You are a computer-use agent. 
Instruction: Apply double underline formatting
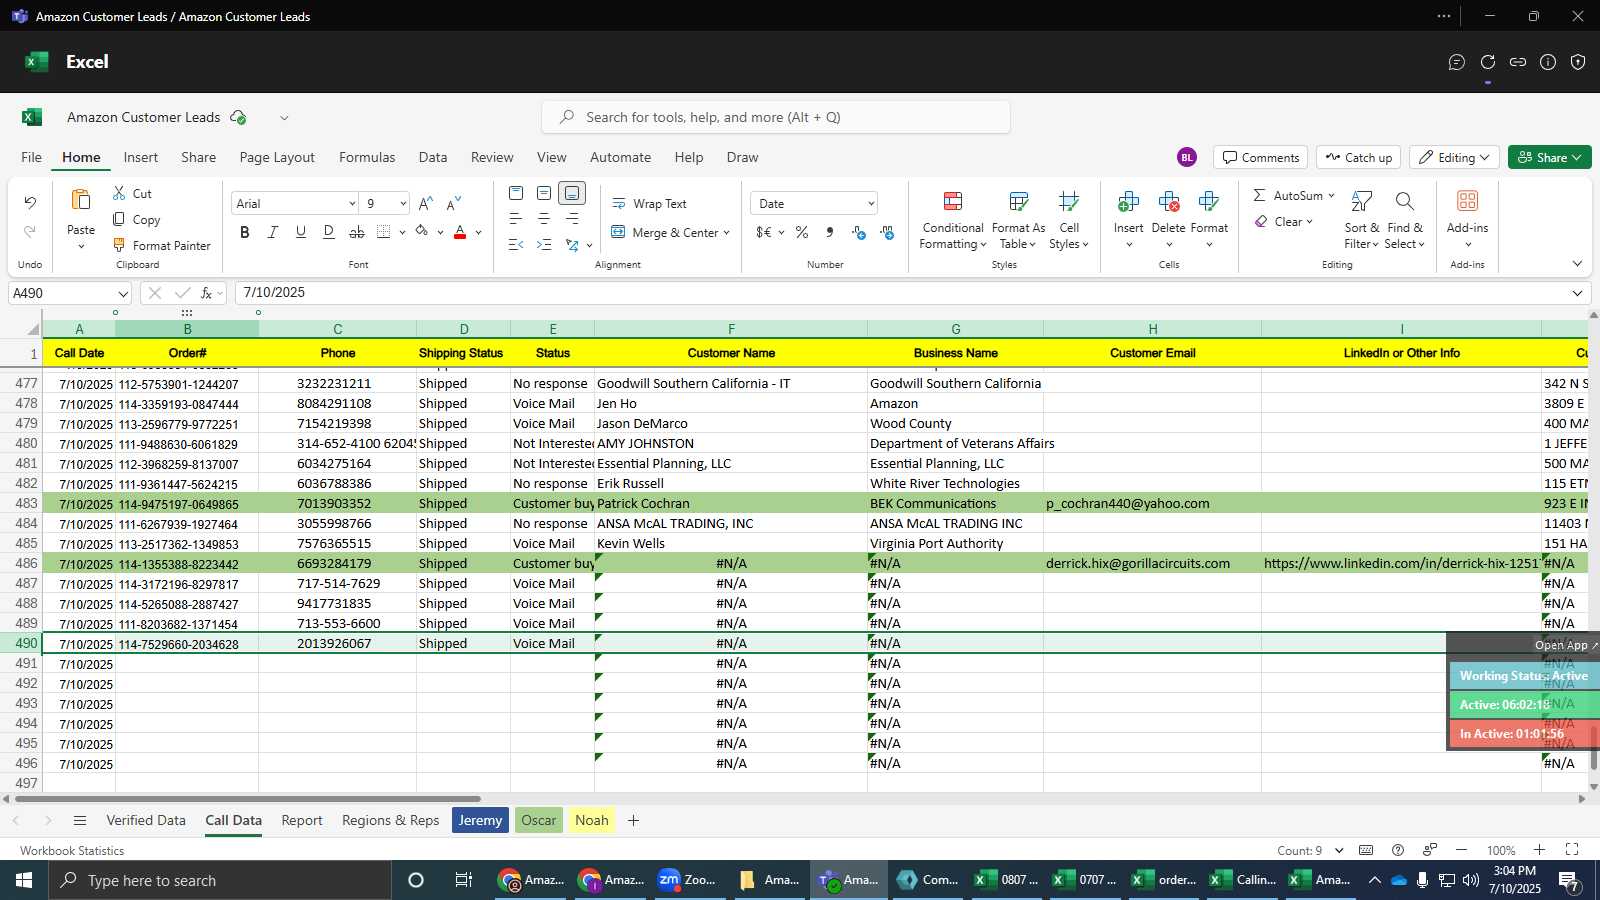coord(329,232)
